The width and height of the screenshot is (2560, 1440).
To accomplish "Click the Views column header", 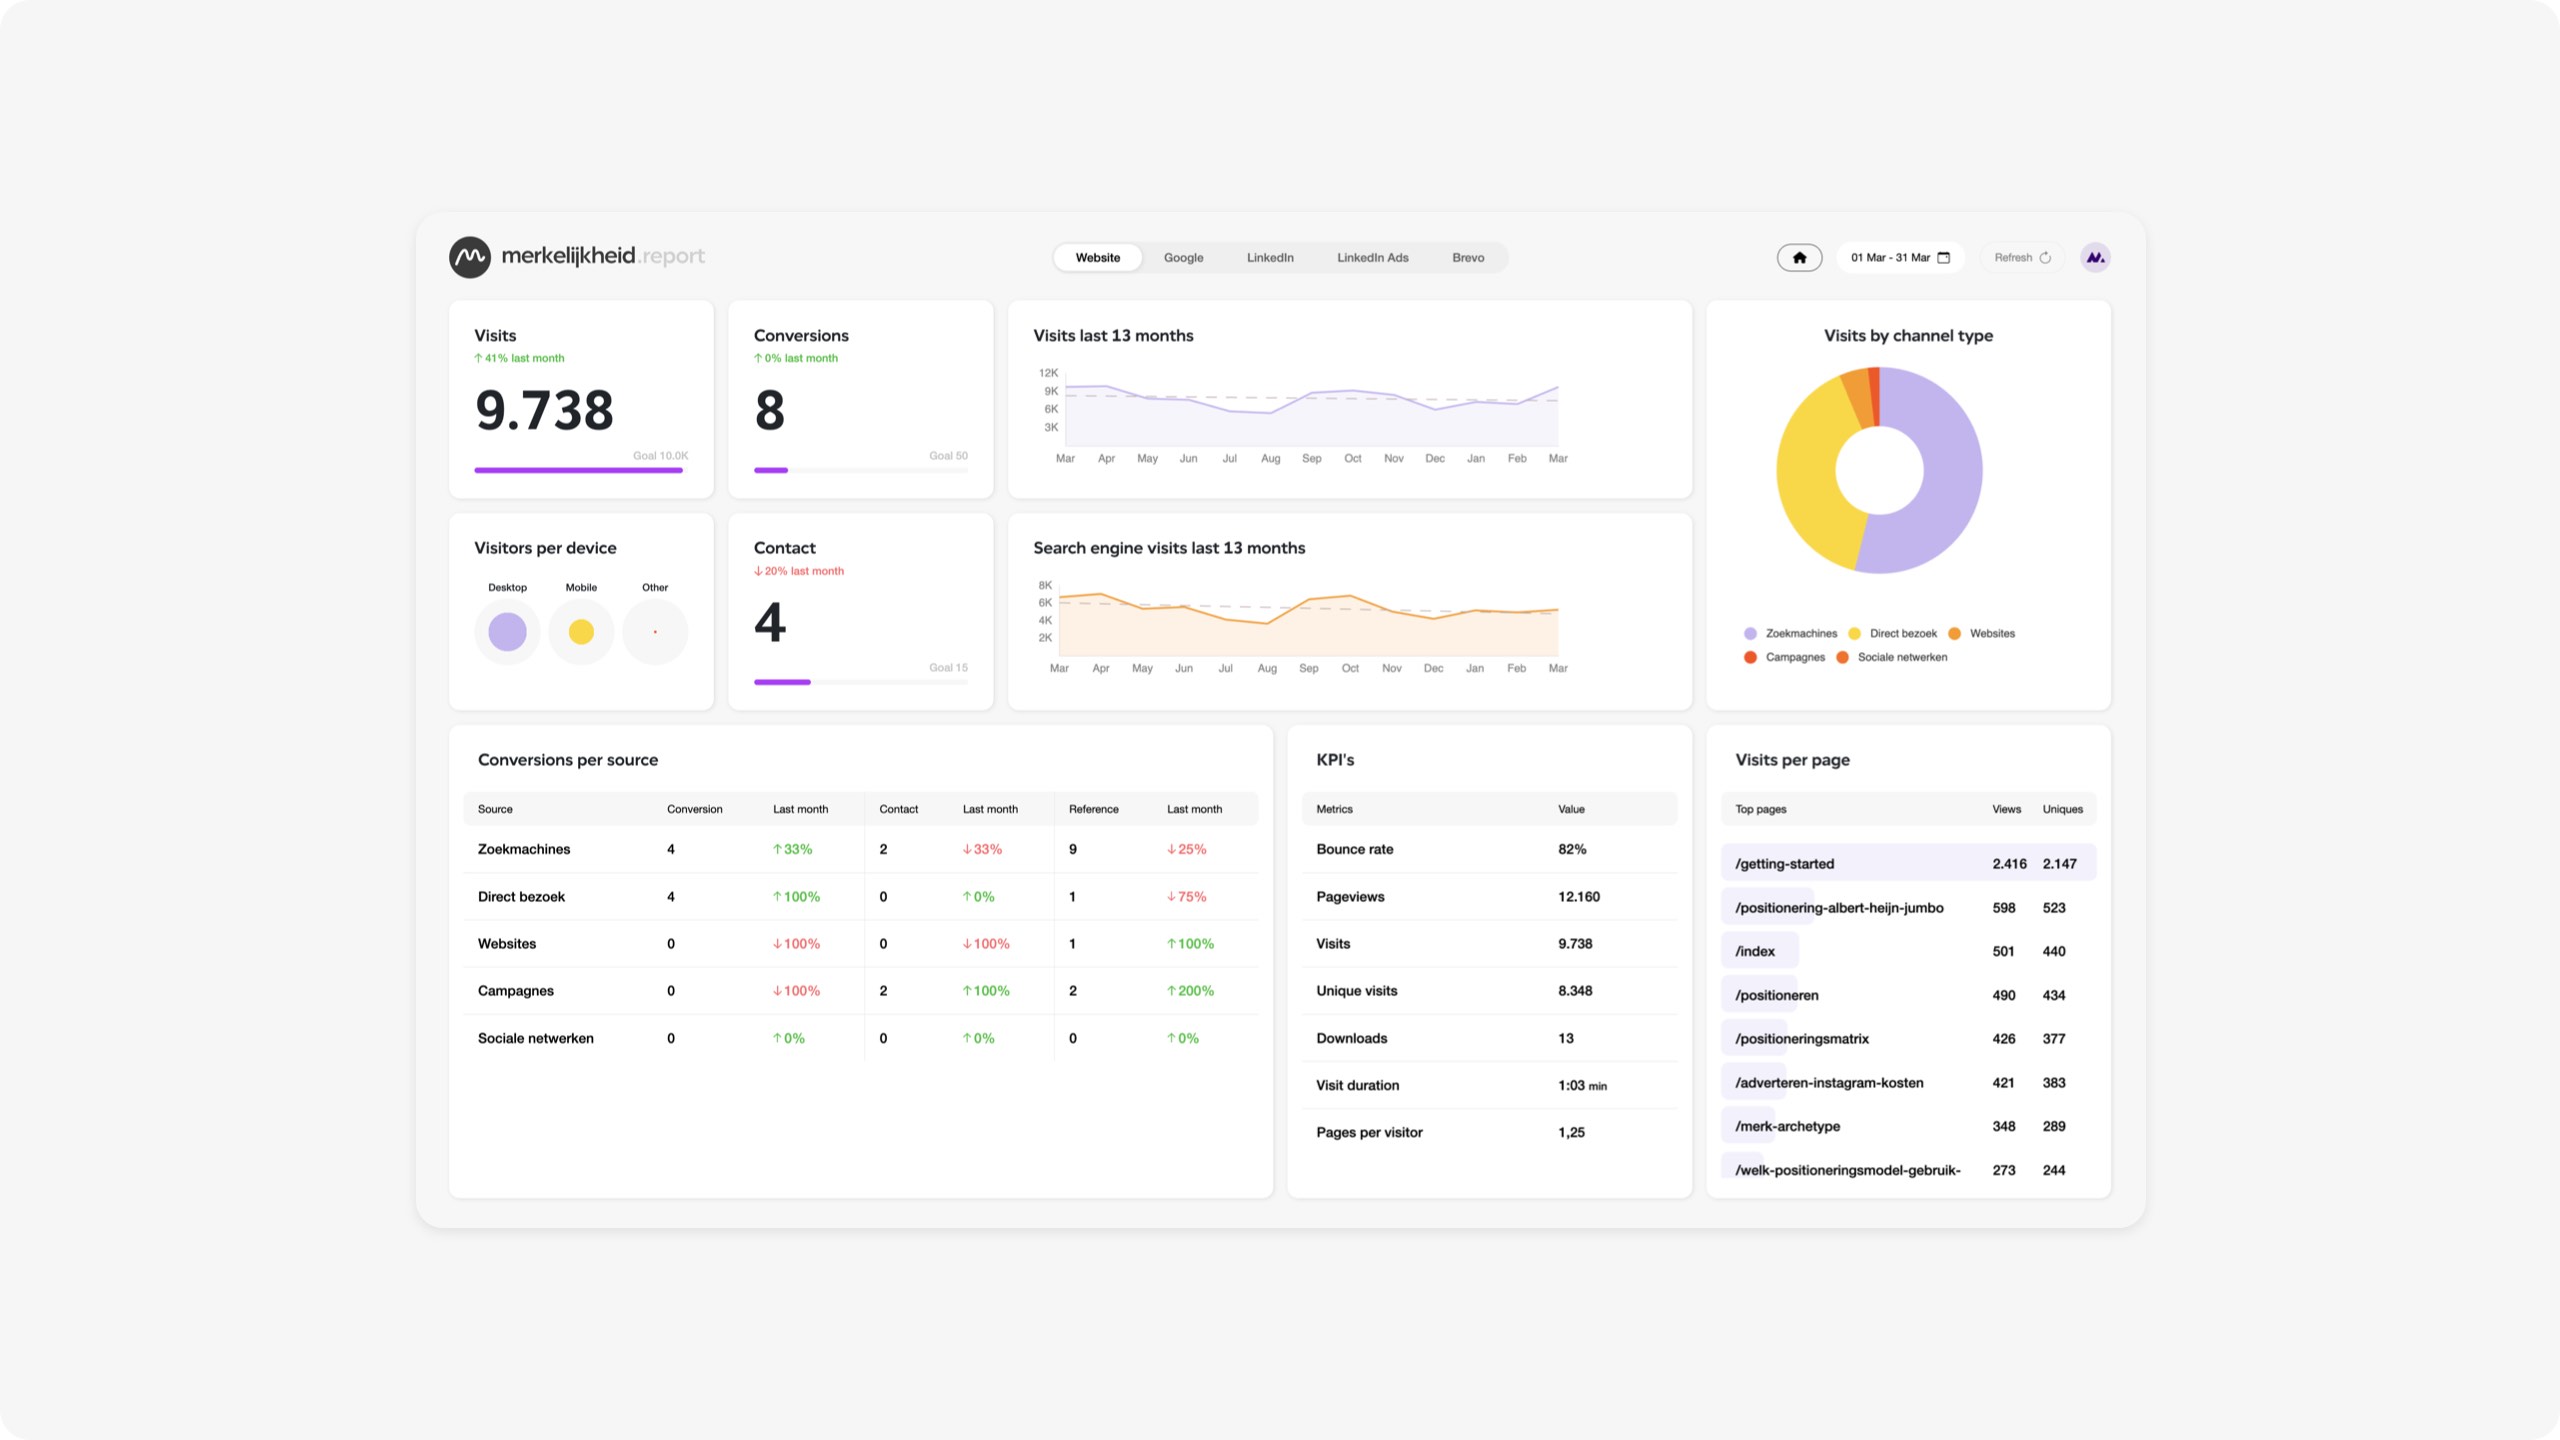I will [2006, 809].
